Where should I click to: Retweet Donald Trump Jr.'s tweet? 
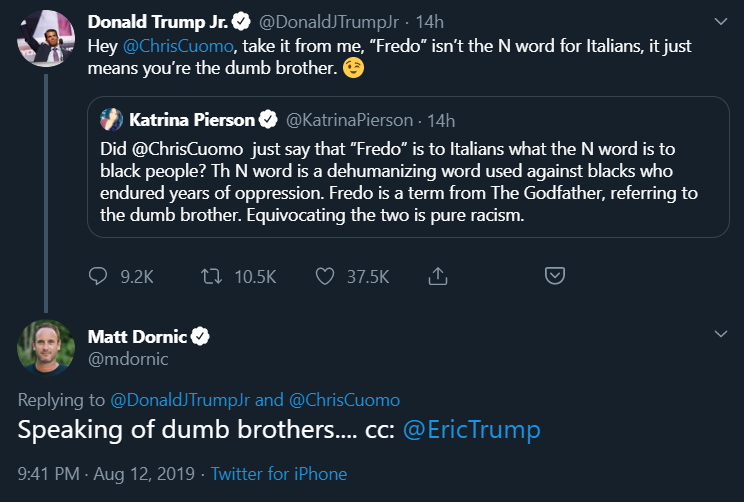click(x=211, y=276)
